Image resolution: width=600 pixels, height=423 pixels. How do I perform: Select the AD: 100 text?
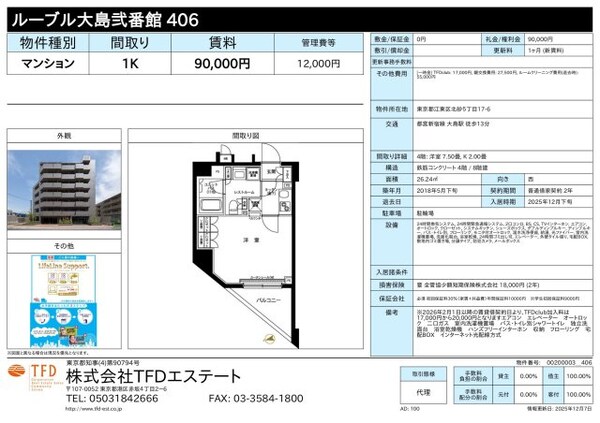[x=410, y=409]
